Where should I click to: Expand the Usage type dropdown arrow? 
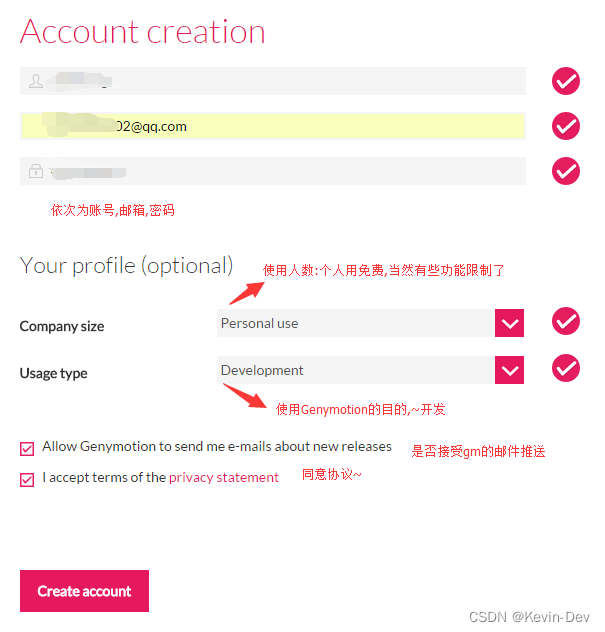click(x=509, y=370)
